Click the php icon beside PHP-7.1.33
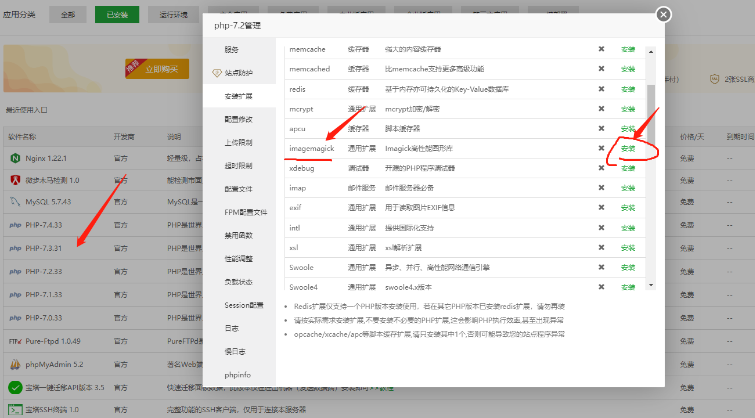 click(15, 295)
